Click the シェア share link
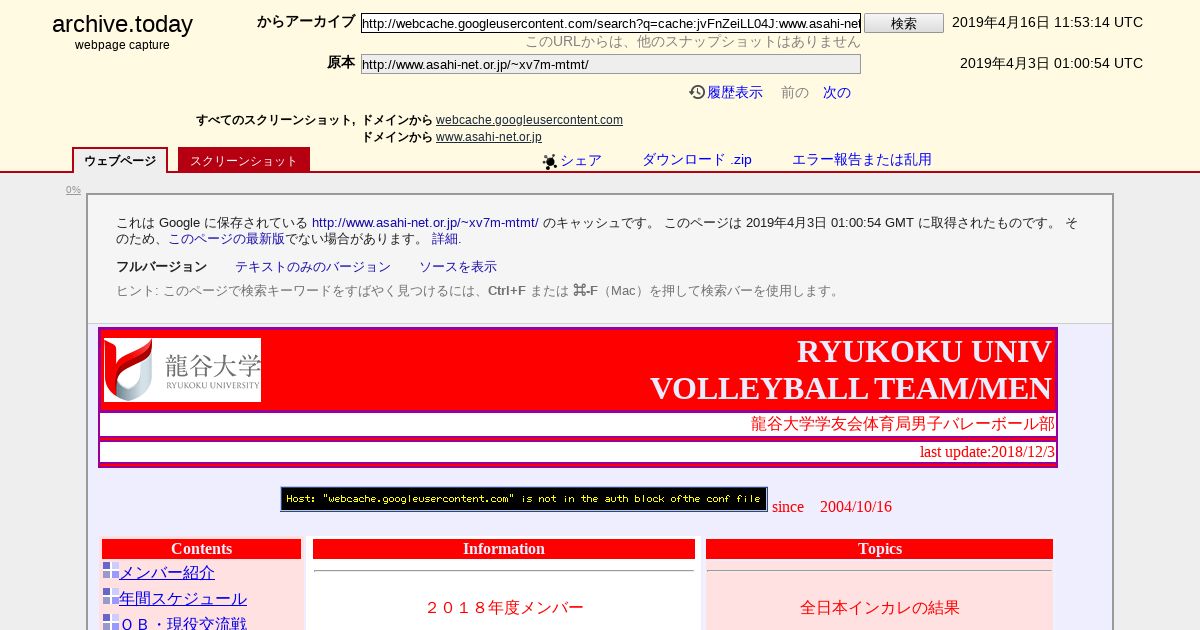The height and width of the screenshot is (630, 1200). pyautogui.click(x=581, y=160)
